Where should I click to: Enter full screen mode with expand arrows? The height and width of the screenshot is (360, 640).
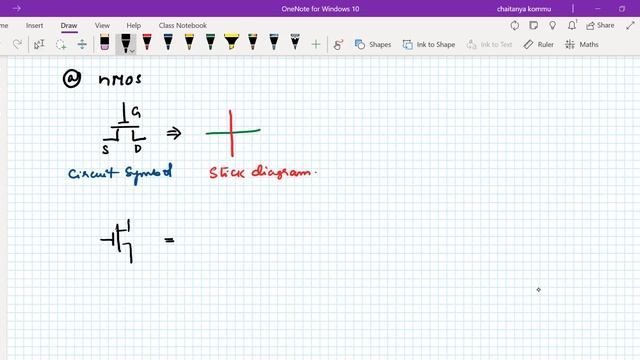[x=630, y=25]
